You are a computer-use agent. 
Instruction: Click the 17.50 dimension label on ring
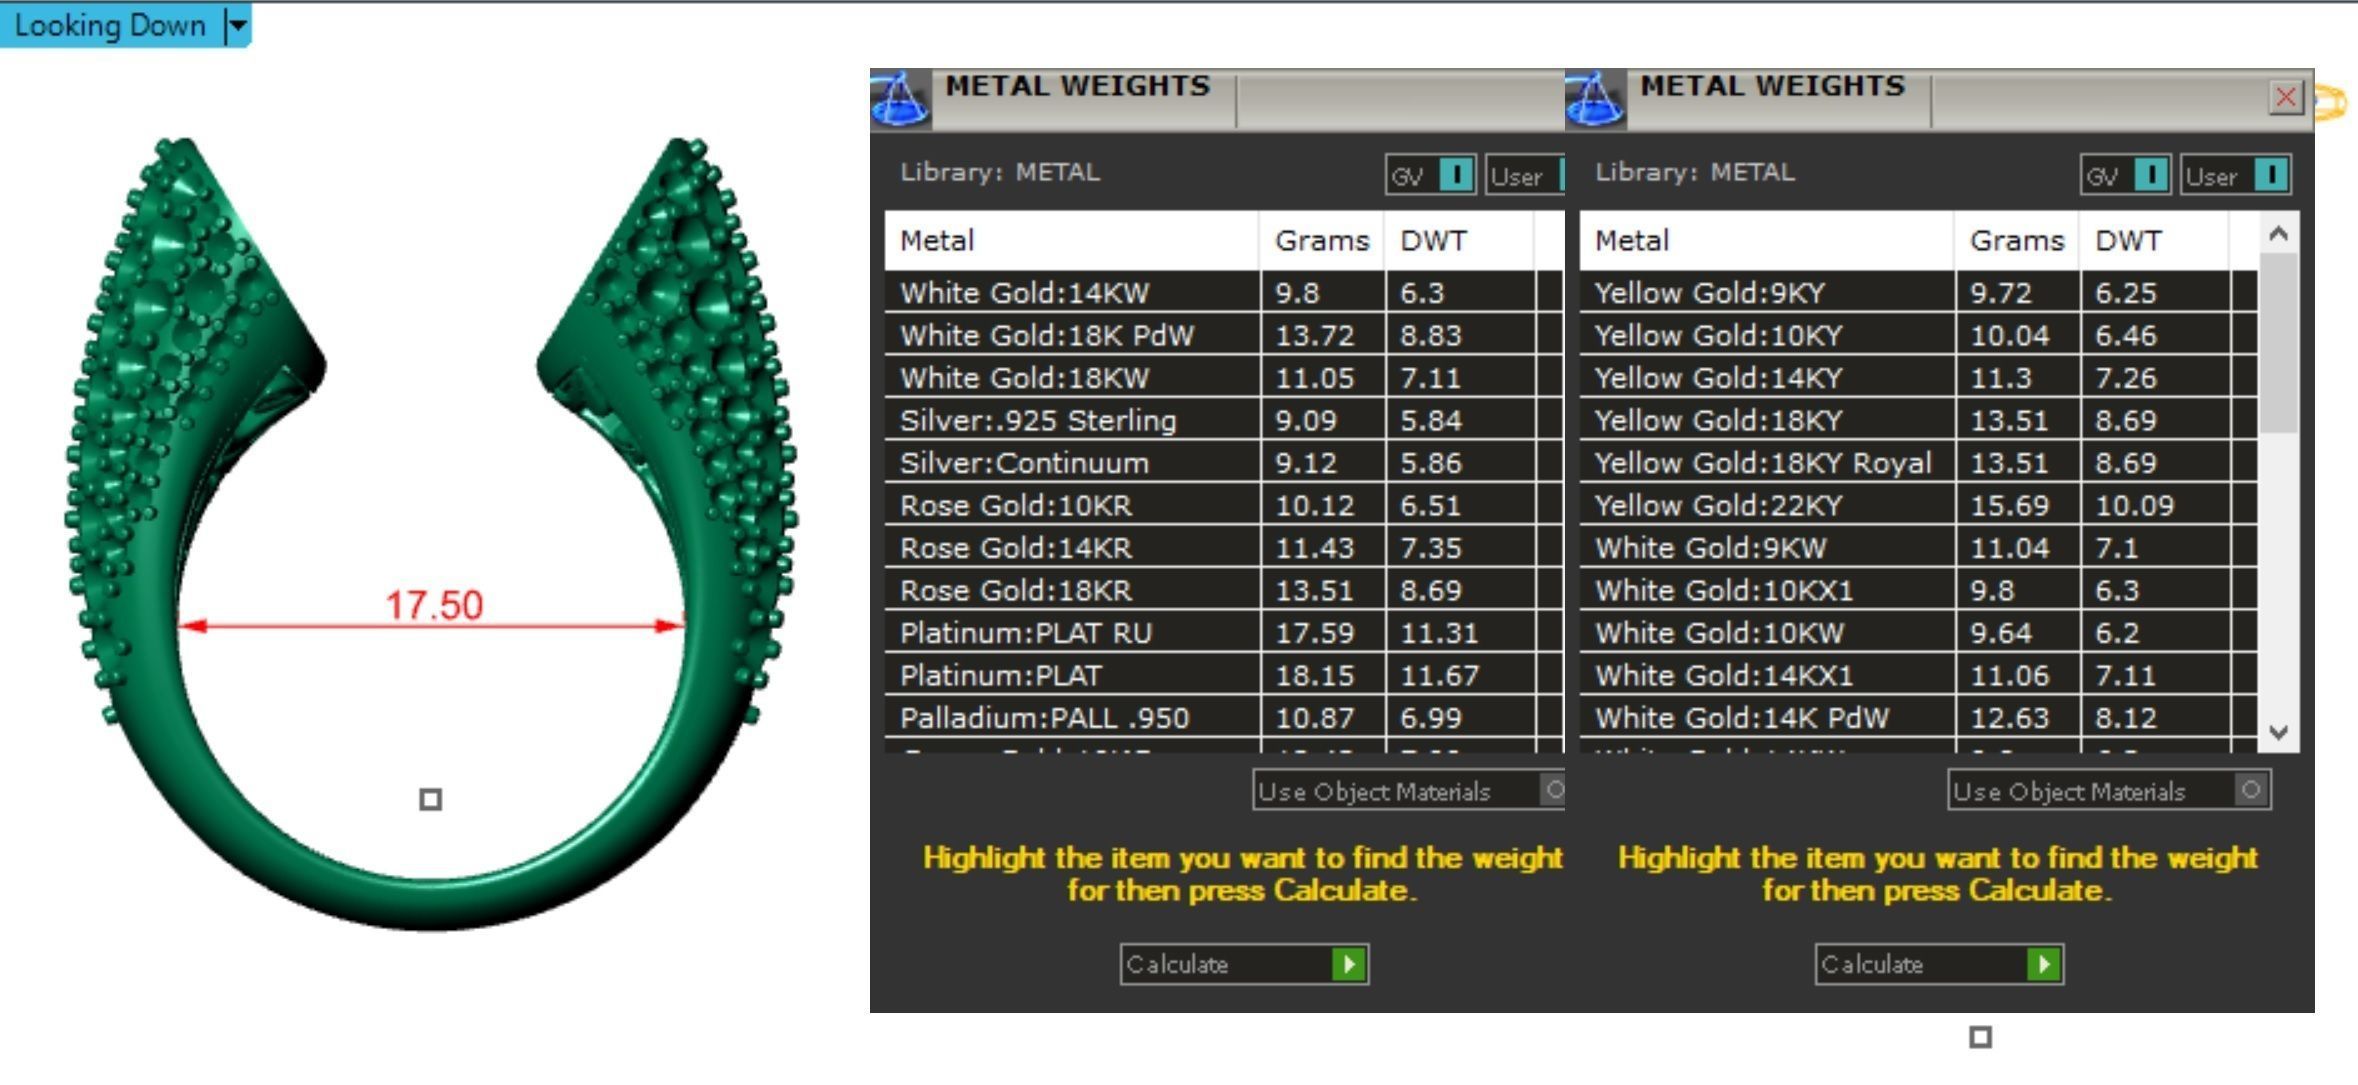coord(434,604)
